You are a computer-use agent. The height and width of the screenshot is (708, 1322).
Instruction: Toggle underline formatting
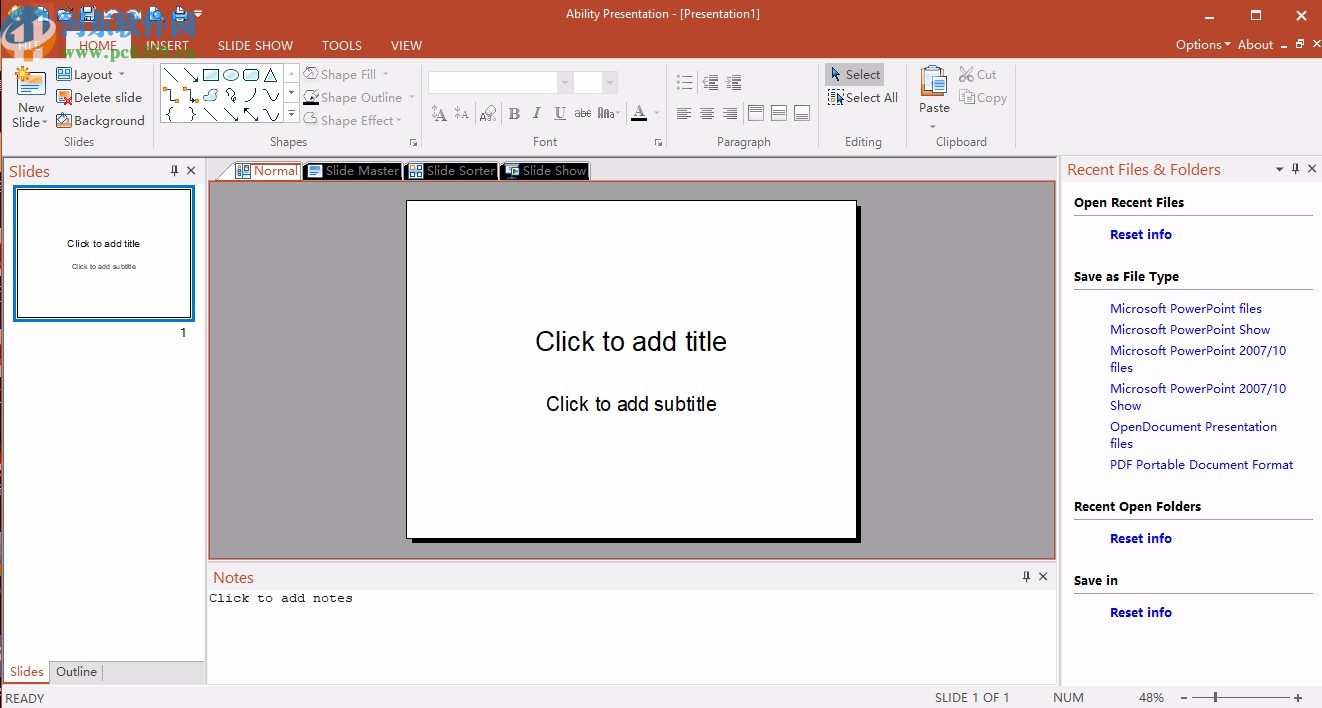coord(559,113)
